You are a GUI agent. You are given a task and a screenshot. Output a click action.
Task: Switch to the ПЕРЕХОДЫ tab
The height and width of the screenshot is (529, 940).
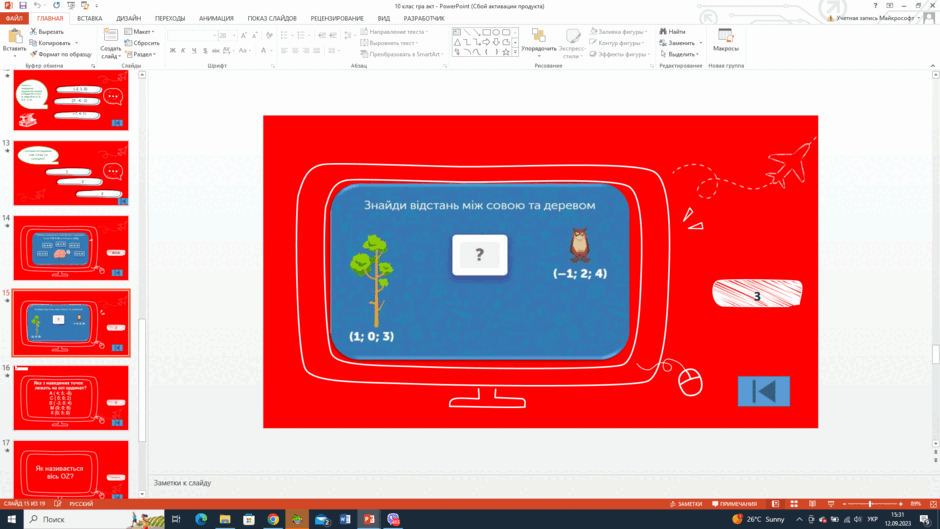pyautogui.click(x=170, y=18)
